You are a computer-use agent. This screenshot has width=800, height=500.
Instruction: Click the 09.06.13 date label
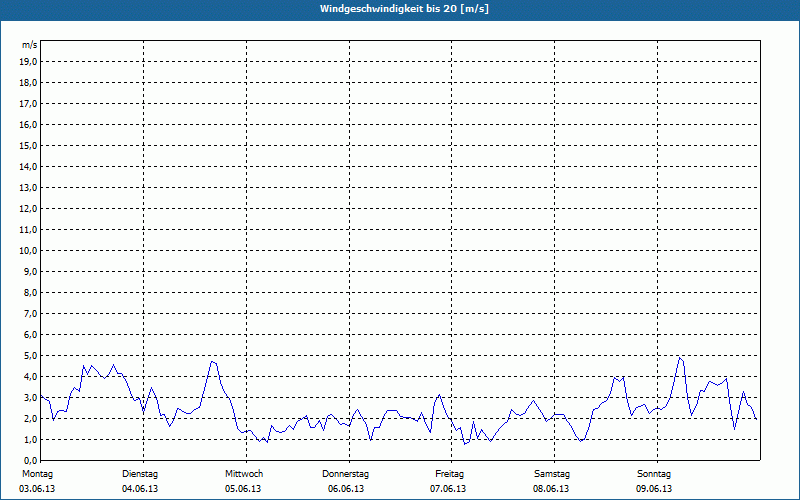tap(654, 489)
